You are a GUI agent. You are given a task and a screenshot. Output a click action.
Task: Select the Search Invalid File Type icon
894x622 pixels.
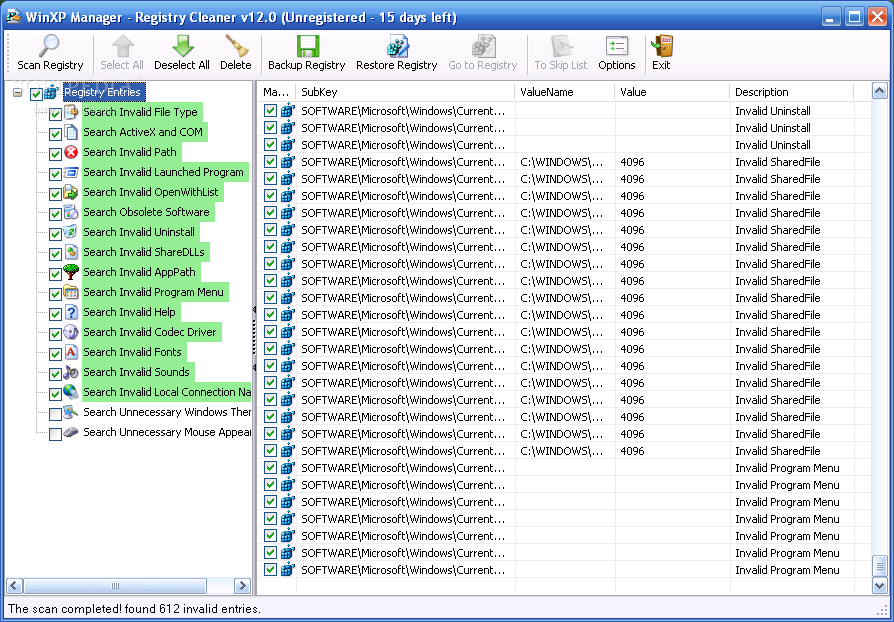[x=71, y=112]
